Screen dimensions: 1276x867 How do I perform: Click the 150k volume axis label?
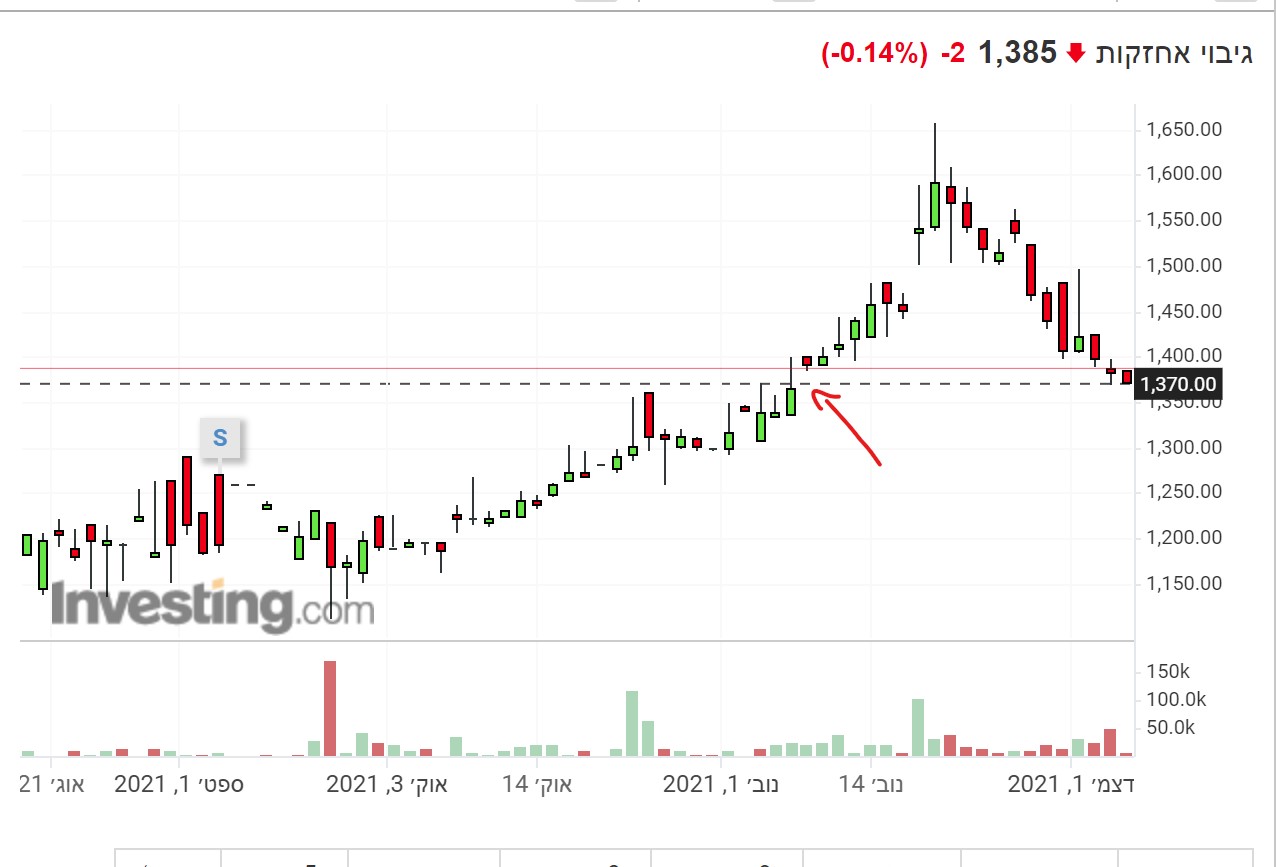click(x=1167, y=671)
